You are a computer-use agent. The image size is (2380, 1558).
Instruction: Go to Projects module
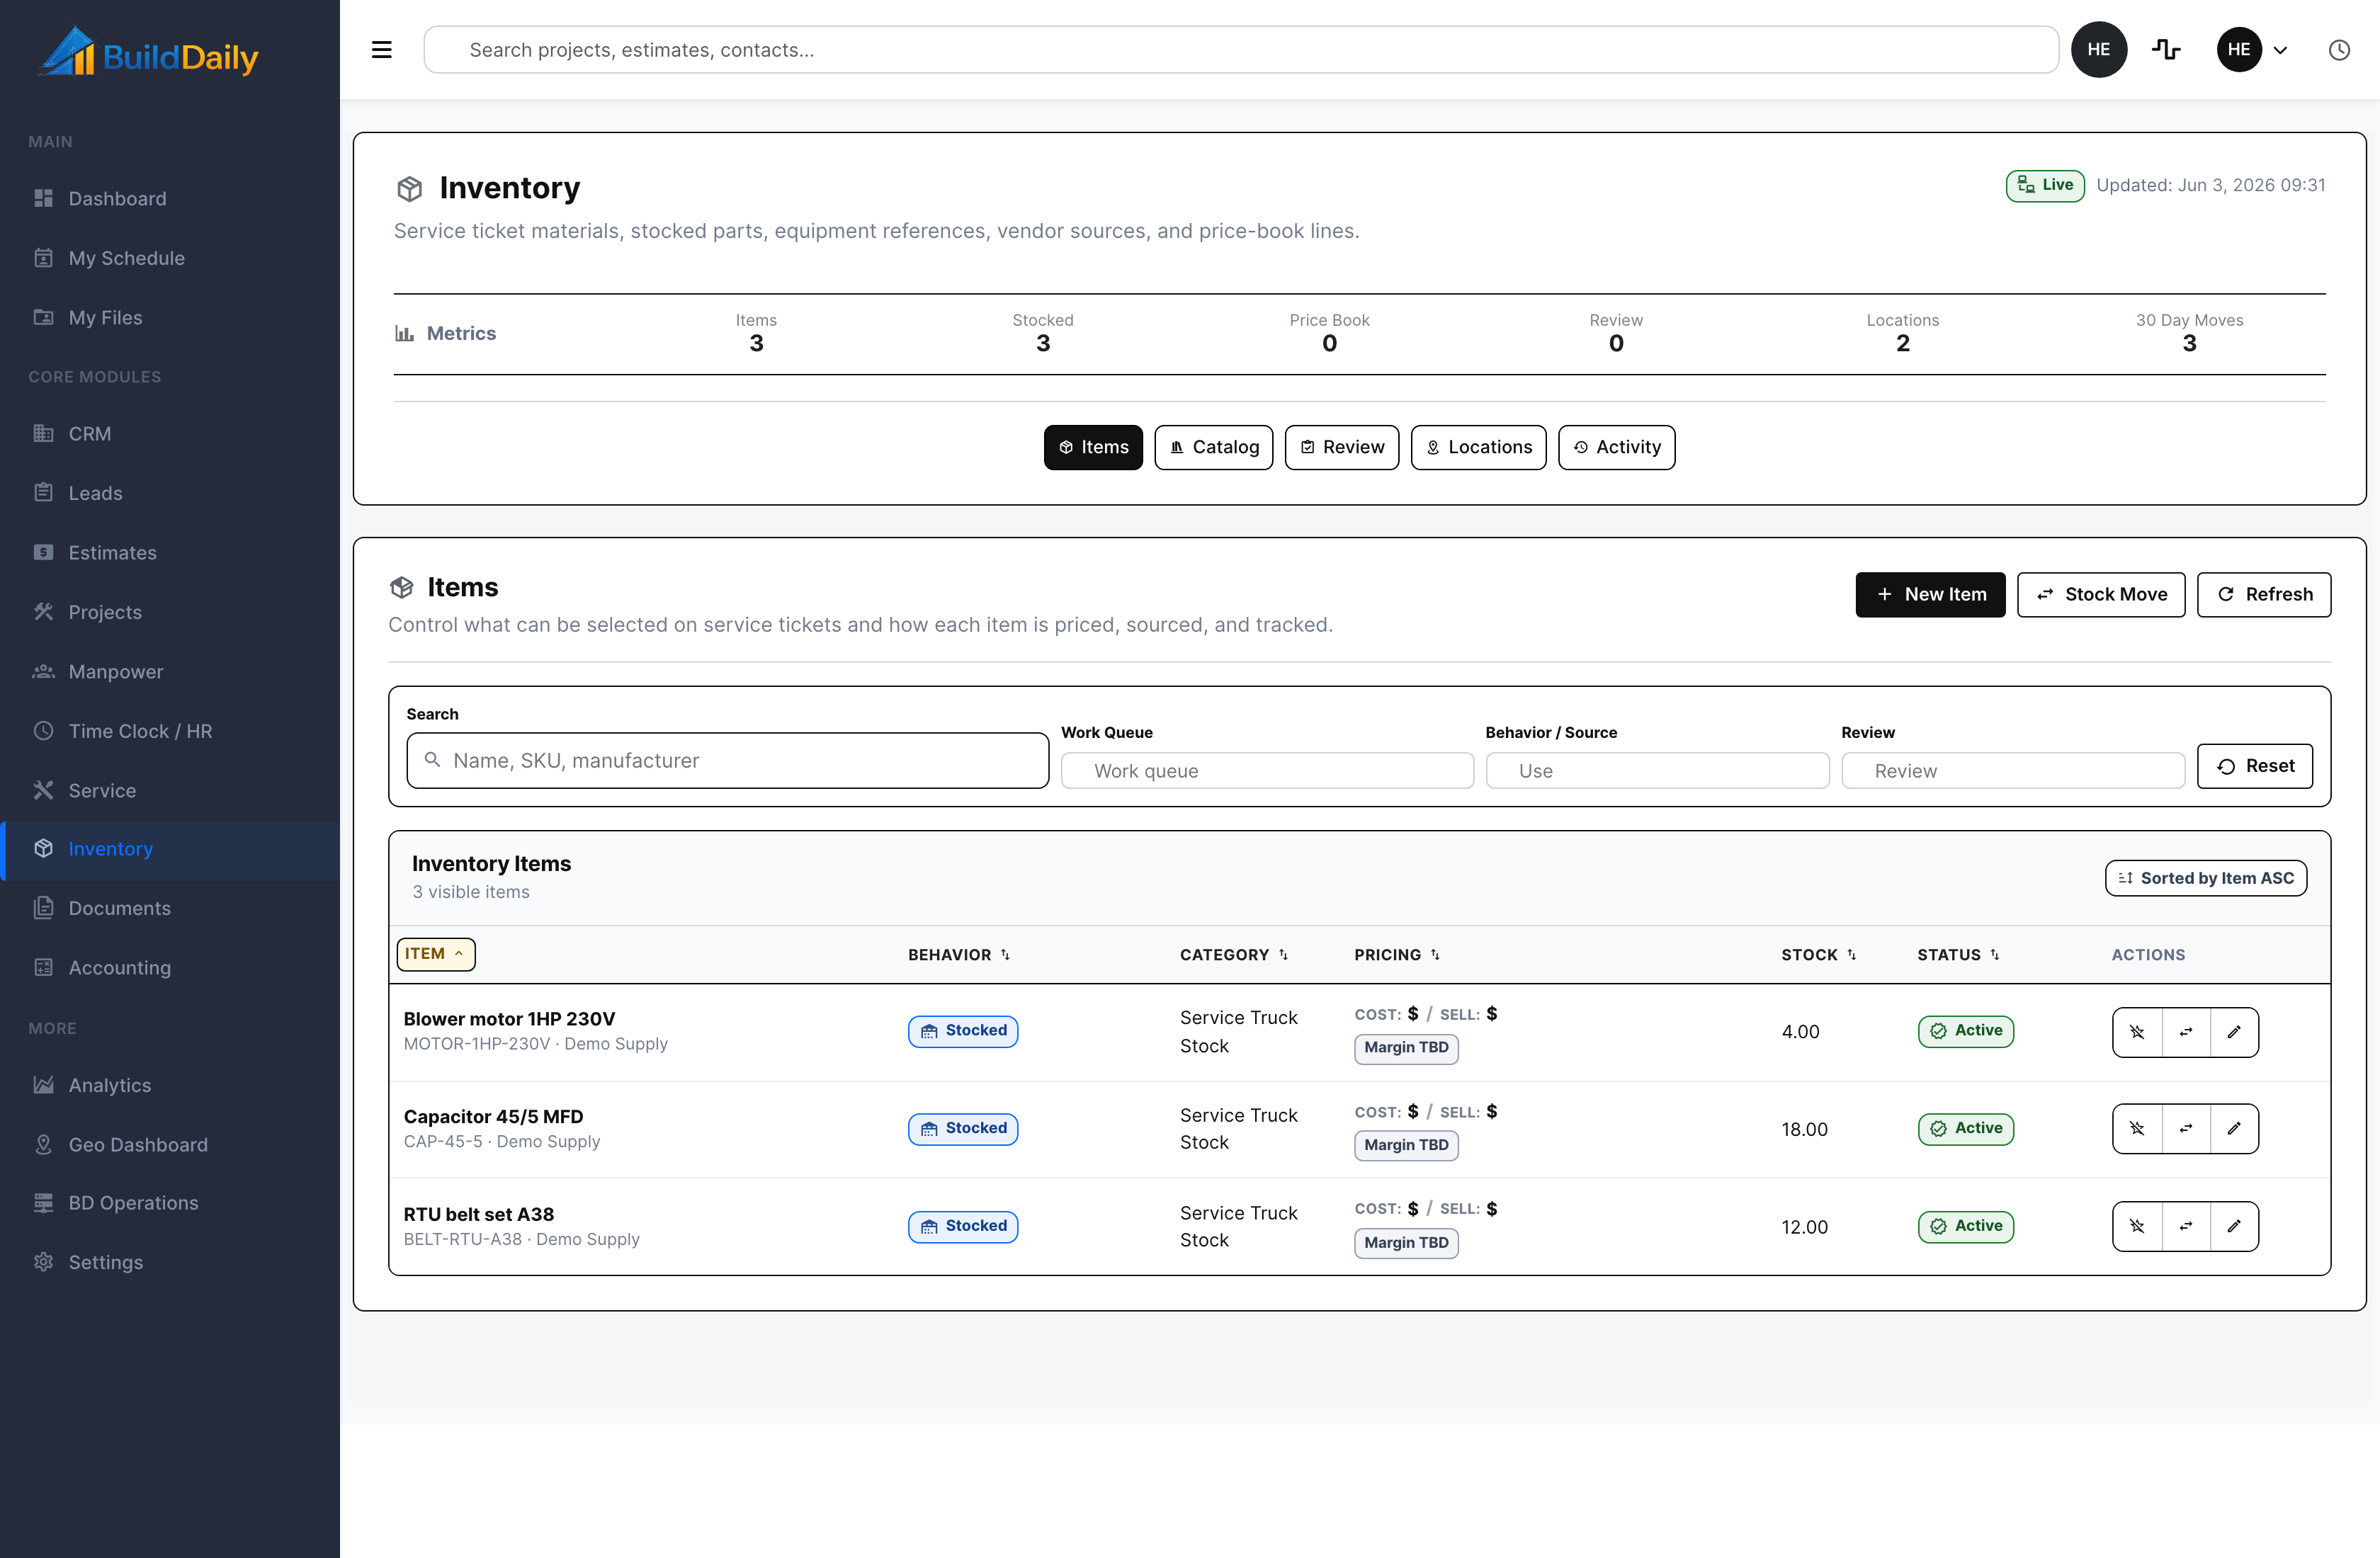click(170, 612)
